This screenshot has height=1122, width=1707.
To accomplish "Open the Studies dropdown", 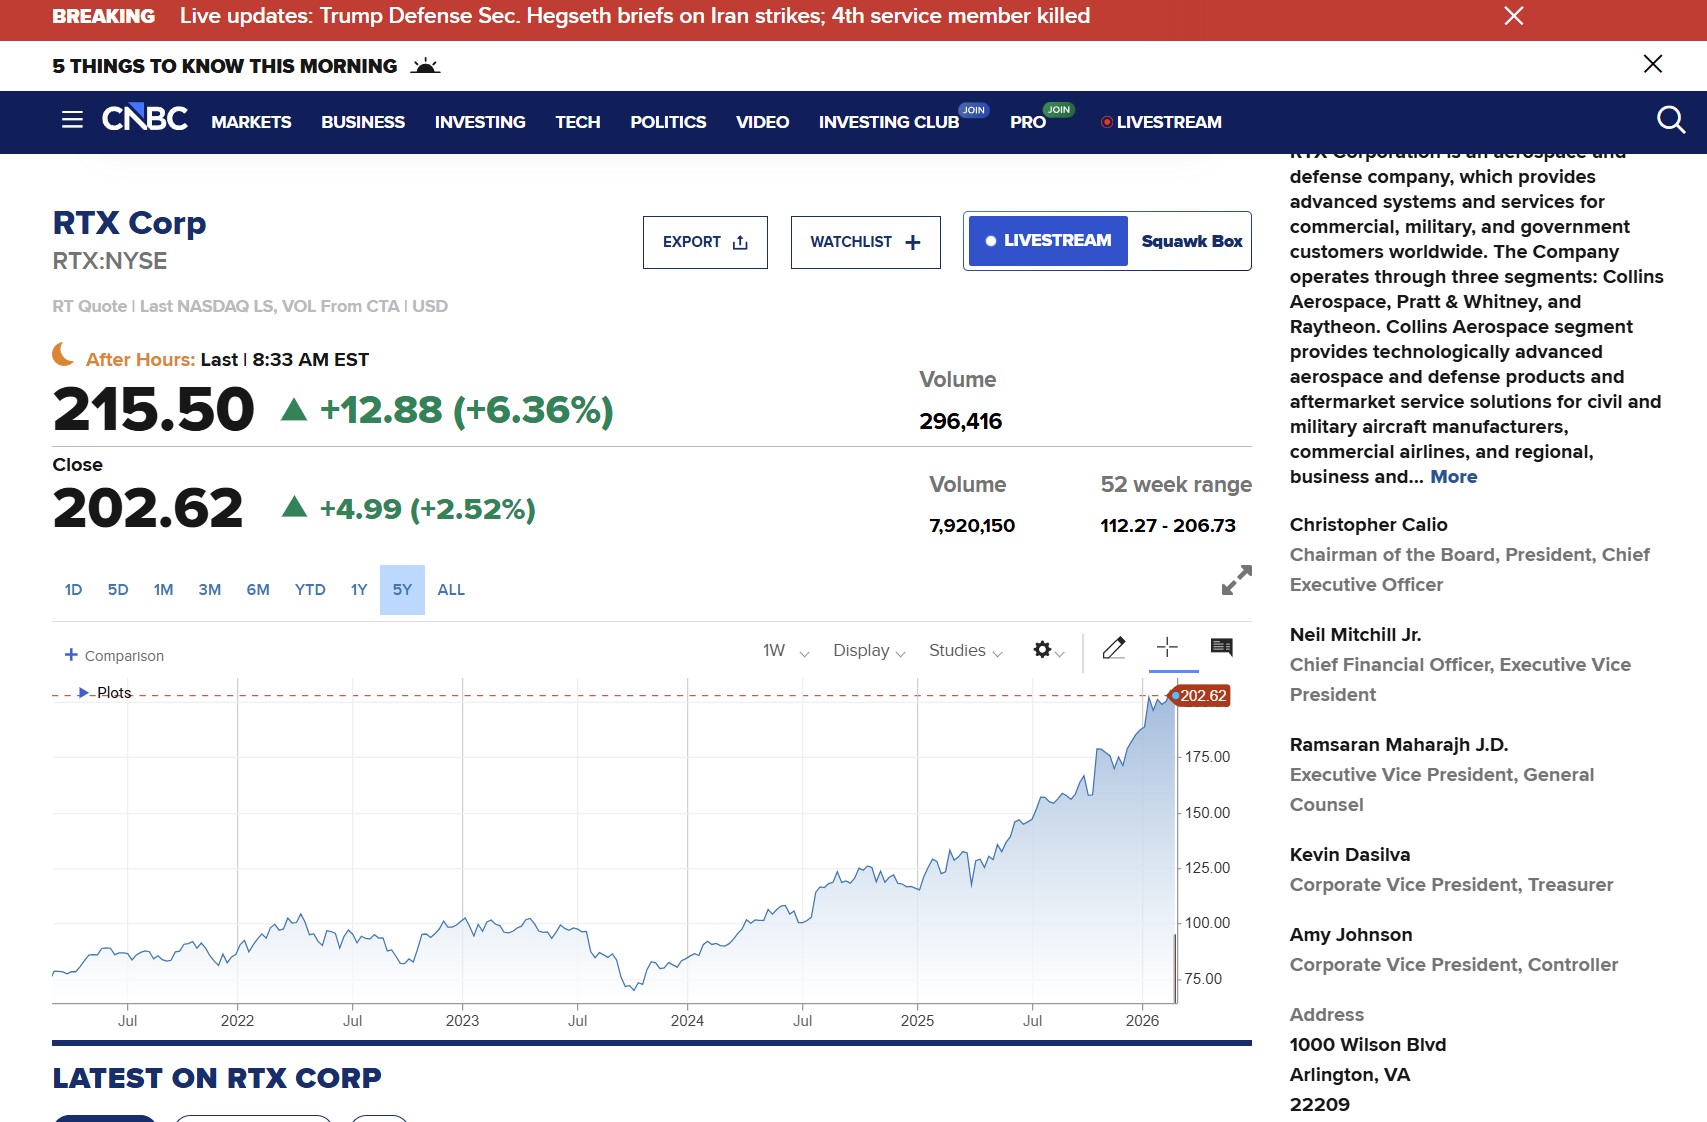I will pyautogui.click(x=965, y=651).
